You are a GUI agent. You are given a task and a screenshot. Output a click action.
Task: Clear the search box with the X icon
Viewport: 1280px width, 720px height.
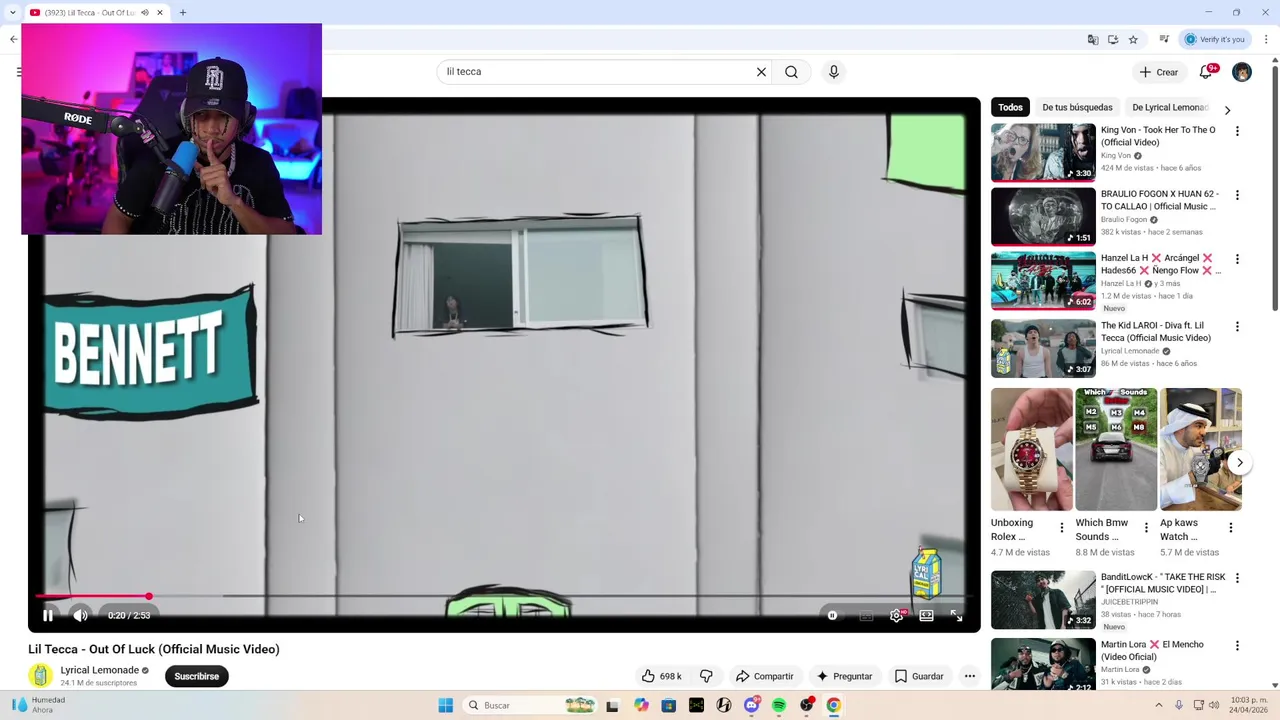[x=761, y=72]
